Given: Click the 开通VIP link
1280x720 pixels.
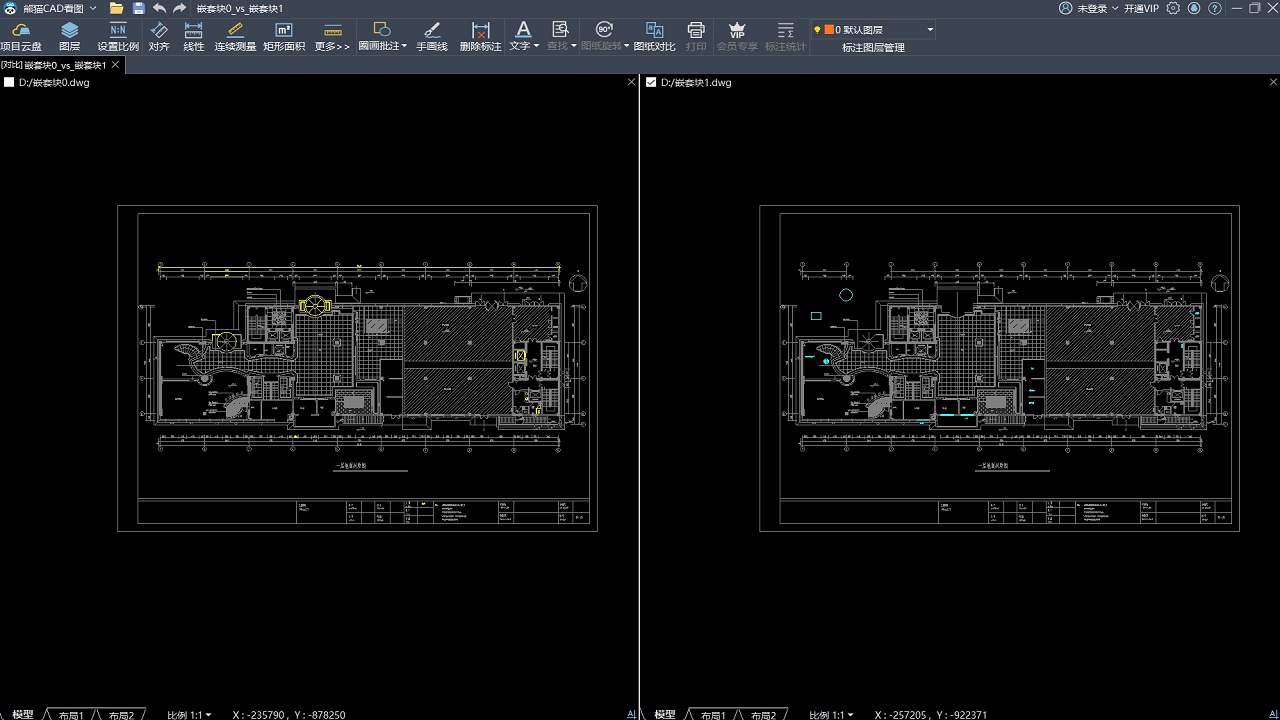Looking at the screenshot, I should [1141, 8].
